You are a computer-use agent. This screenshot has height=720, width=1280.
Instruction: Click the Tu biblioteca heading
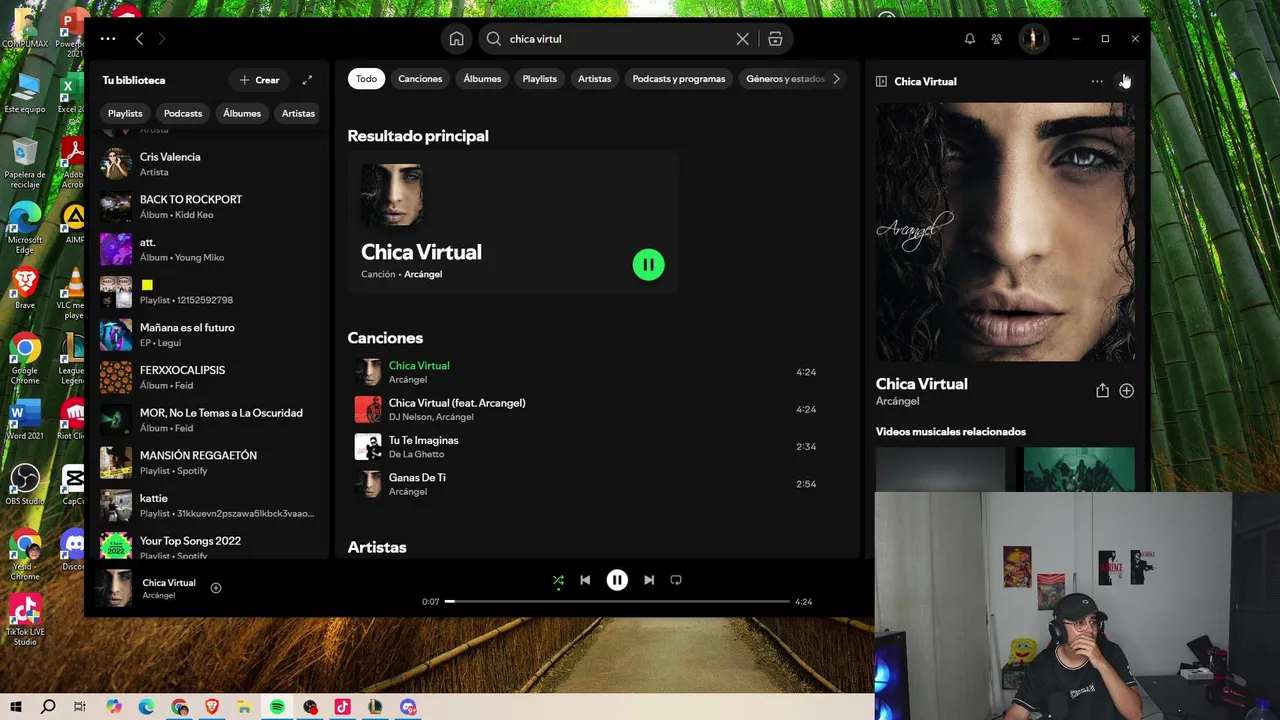pyautogui.click(x=134, y=80)
